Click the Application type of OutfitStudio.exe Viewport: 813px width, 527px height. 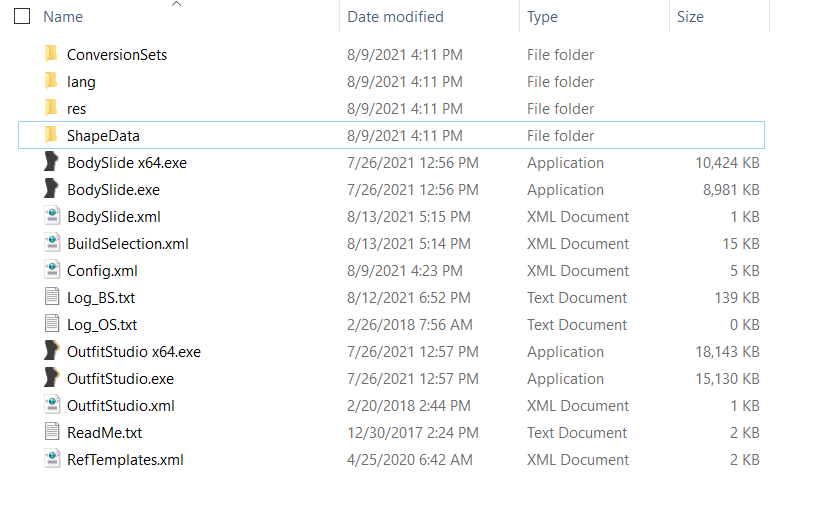pyautogui.click(x=565, y=379)
